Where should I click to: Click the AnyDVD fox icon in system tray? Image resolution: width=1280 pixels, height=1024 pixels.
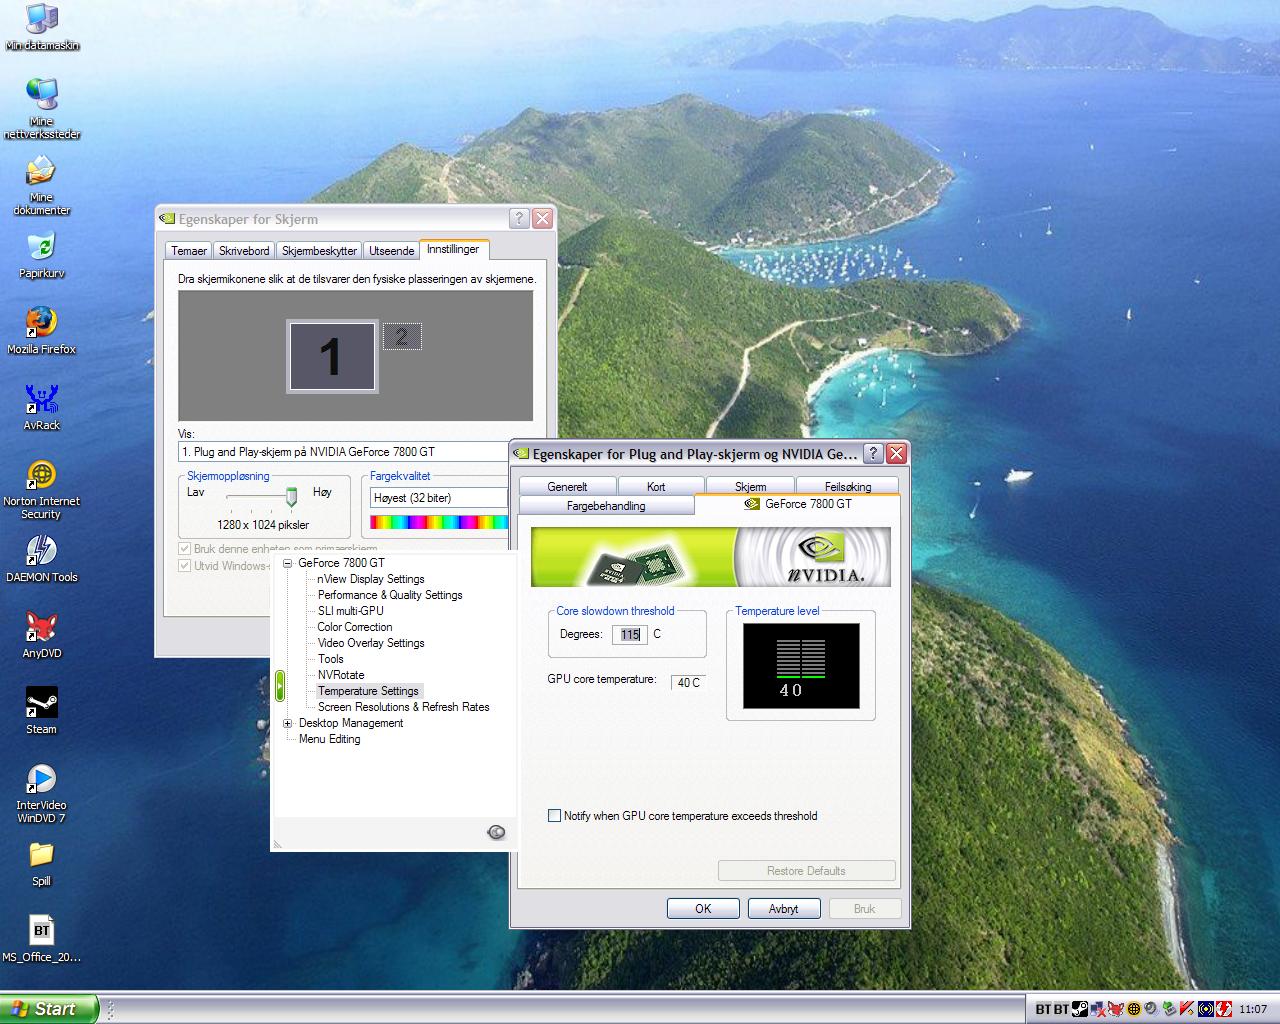(1116, 1009)
